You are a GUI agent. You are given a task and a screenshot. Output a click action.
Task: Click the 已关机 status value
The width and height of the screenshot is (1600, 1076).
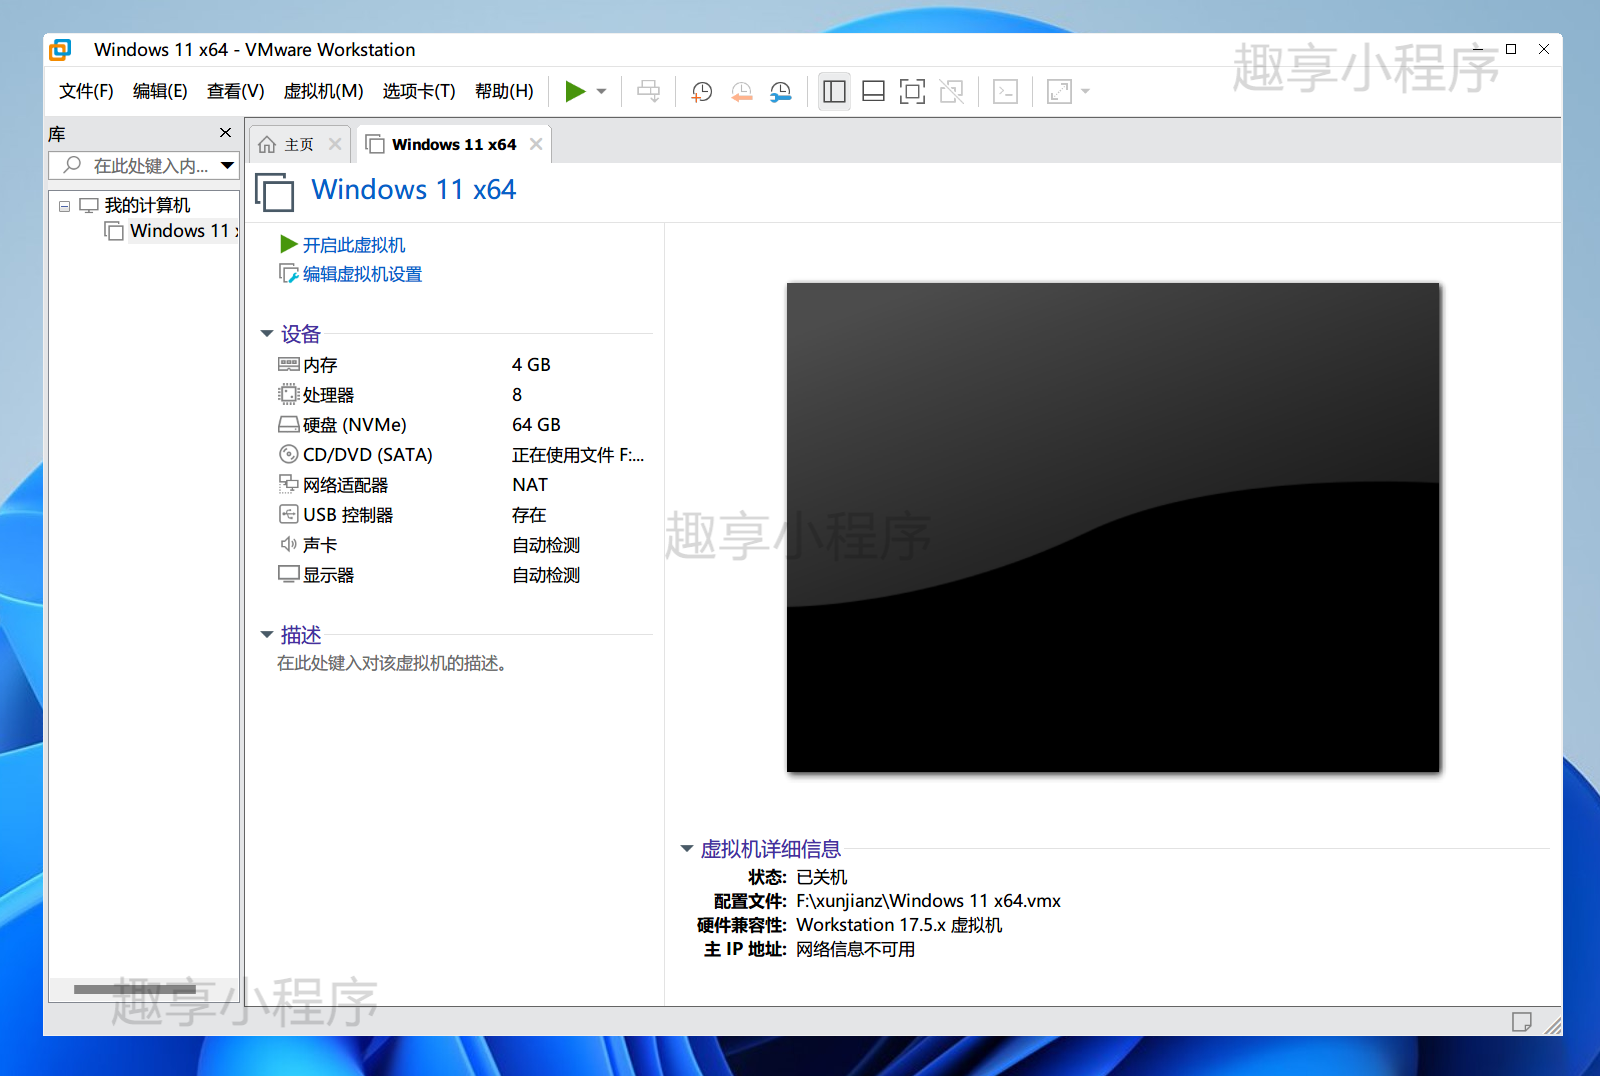coord(822,877)
